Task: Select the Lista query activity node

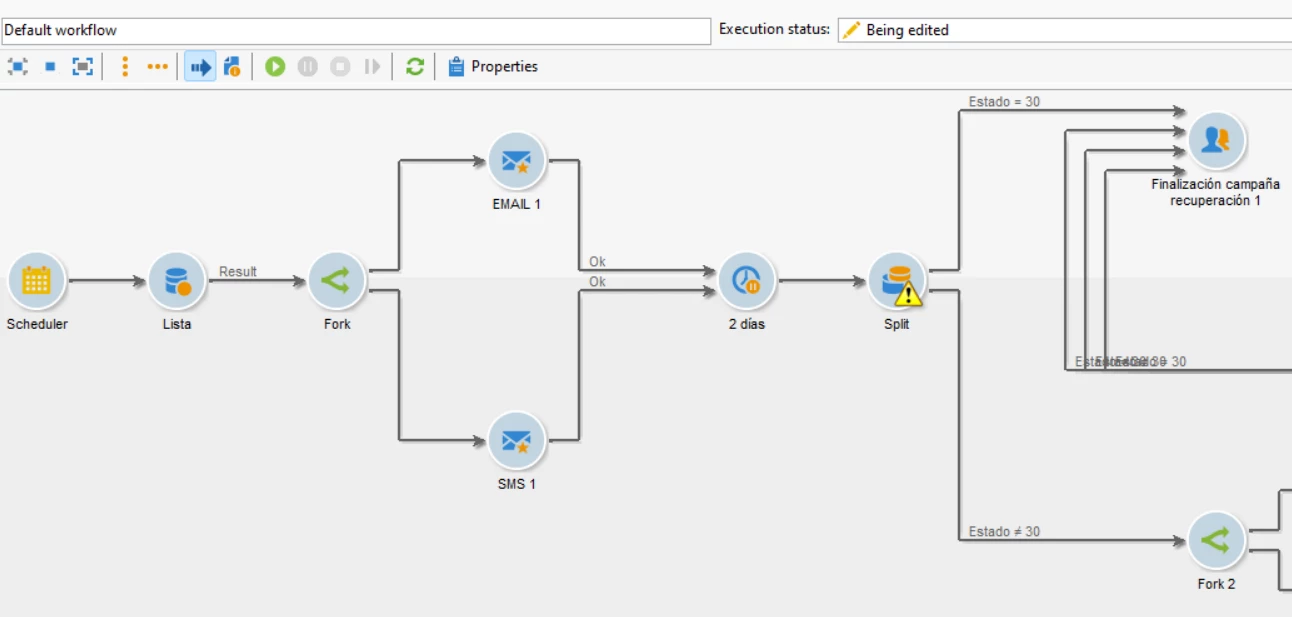Action: pyautogui.click(x=177, y=281)
